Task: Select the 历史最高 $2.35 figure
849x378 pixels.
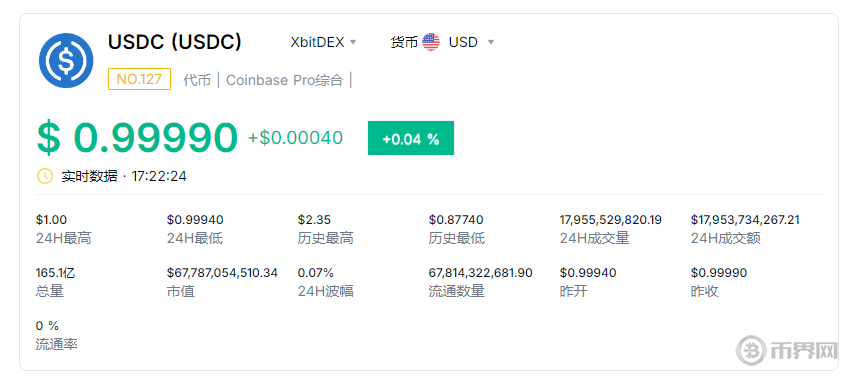Action: click(314, 220)
